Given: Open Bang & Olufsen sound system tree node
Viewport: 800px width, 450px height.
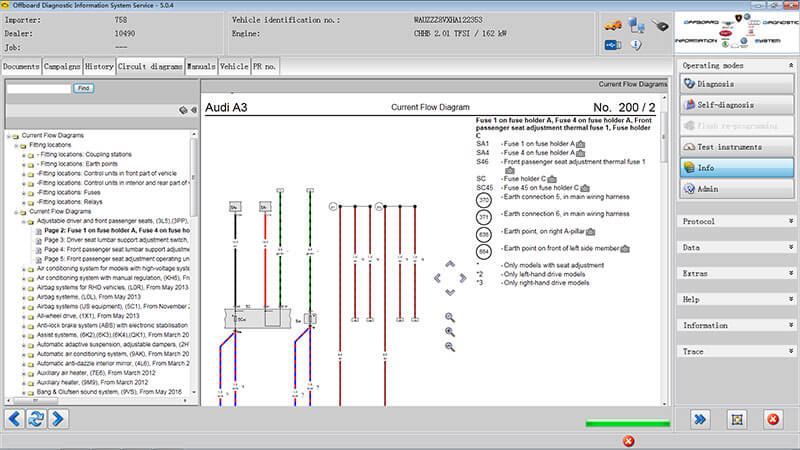Looking at the screenshot, I should [109, 392].
